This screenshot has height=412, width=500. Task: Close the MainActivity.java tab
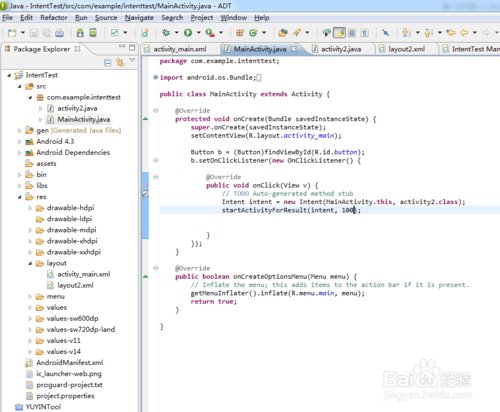pos(294,49)
